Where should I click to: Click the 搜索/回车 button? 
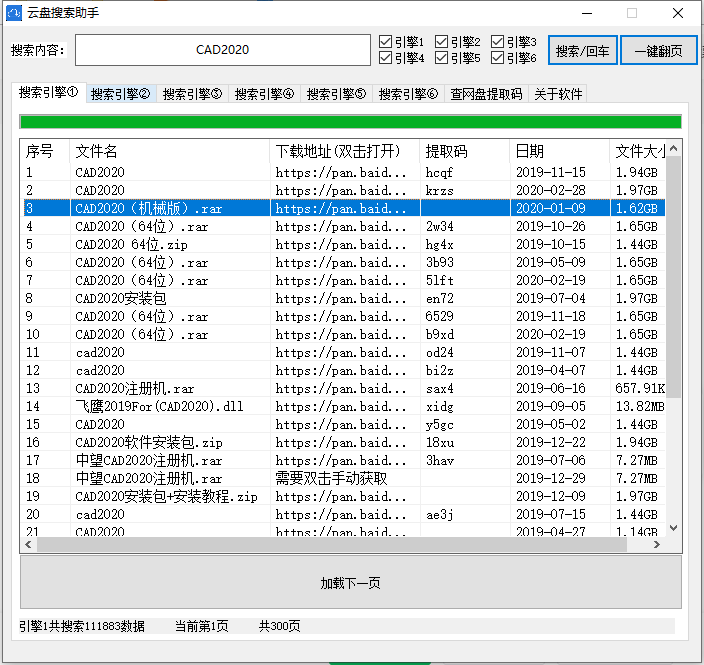click(x=583, y=50)
